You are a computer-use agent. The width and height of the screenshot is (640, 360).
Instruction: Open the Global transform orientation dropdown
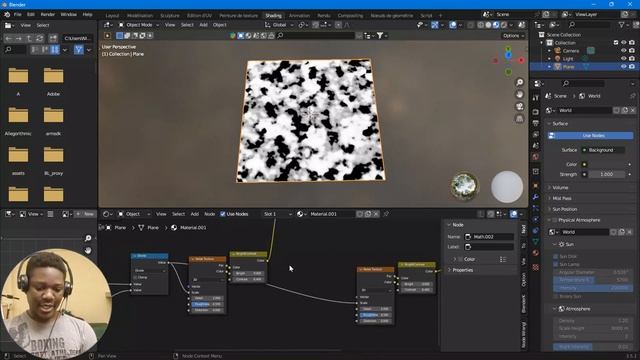click(x=279, y=25)
